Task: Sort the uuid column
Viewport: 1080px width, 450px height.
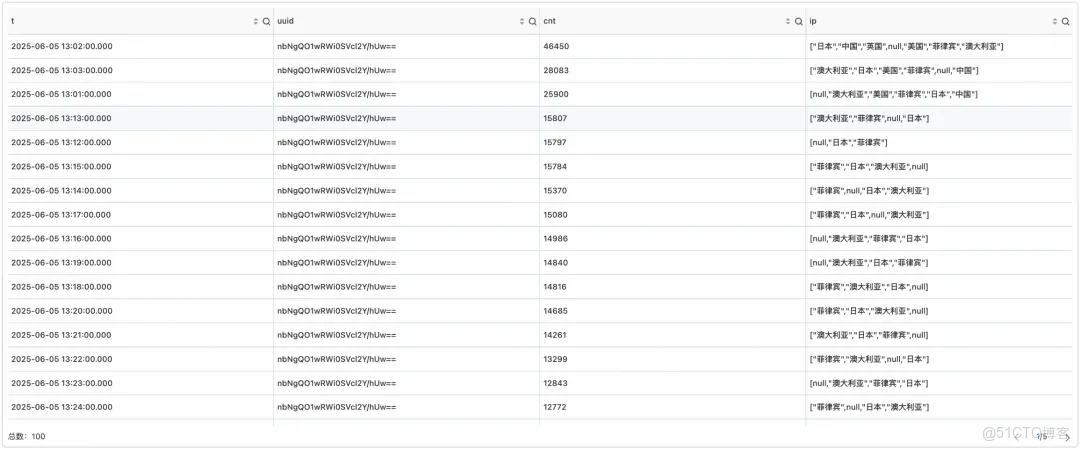Action: tap(522, 21)
